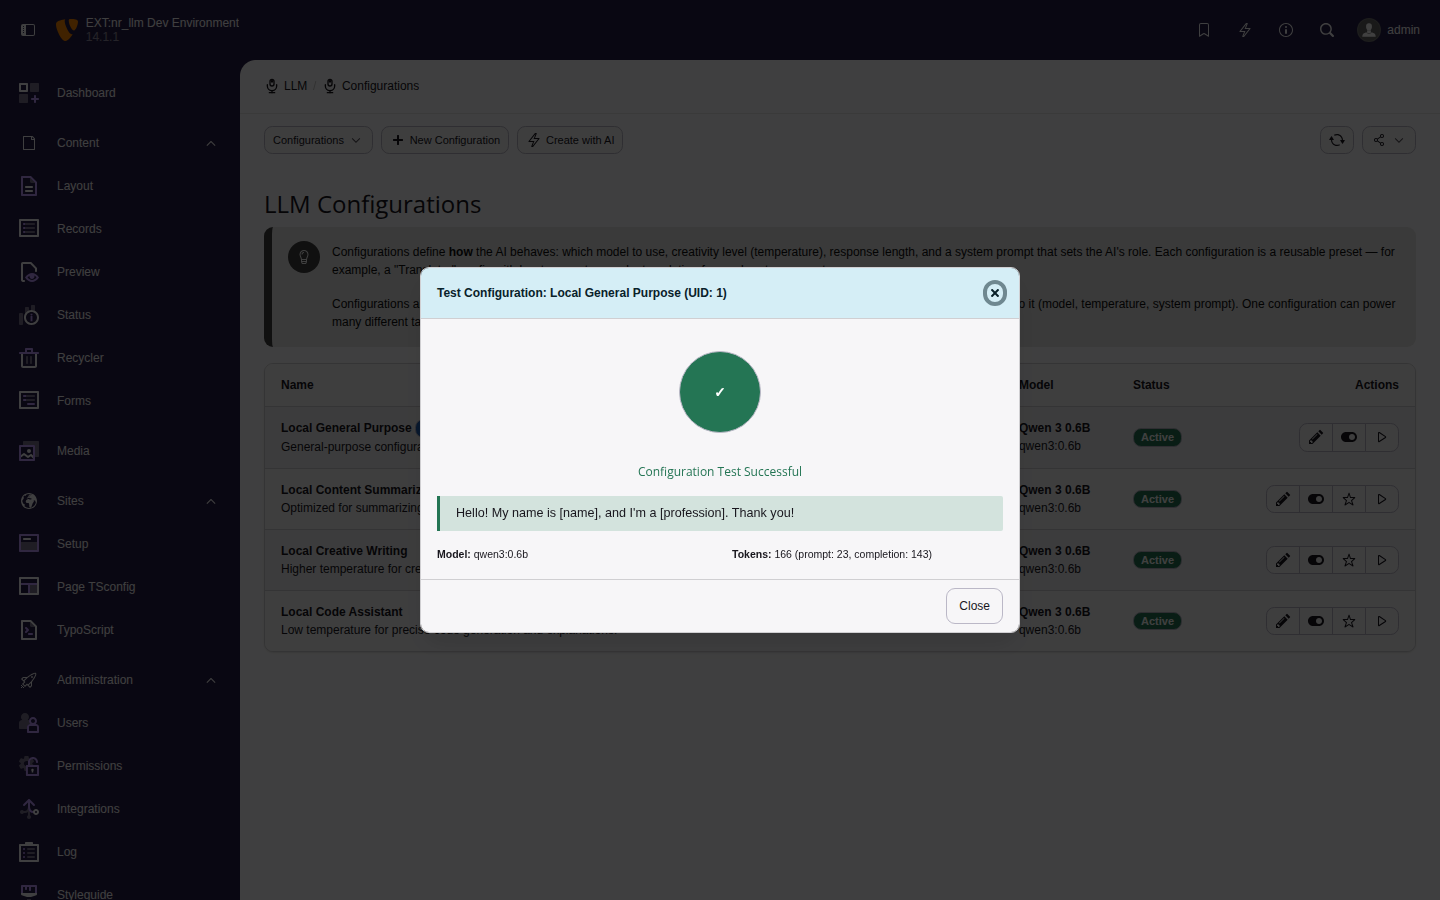Favorite the Local Creative Writing configuration
This screenshot has width=1440, height=900.
(1348, 560)
